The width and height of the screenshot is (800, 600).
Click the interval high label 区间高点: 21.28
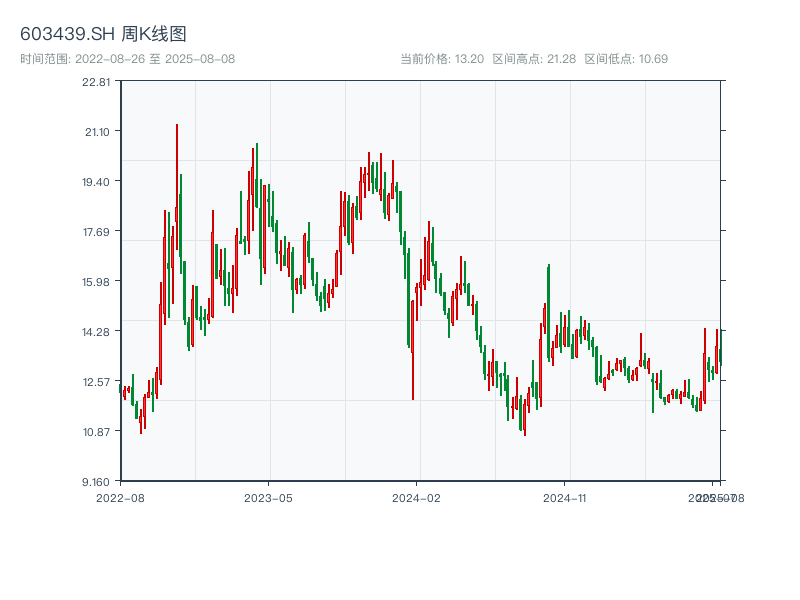tap(534, 59)
